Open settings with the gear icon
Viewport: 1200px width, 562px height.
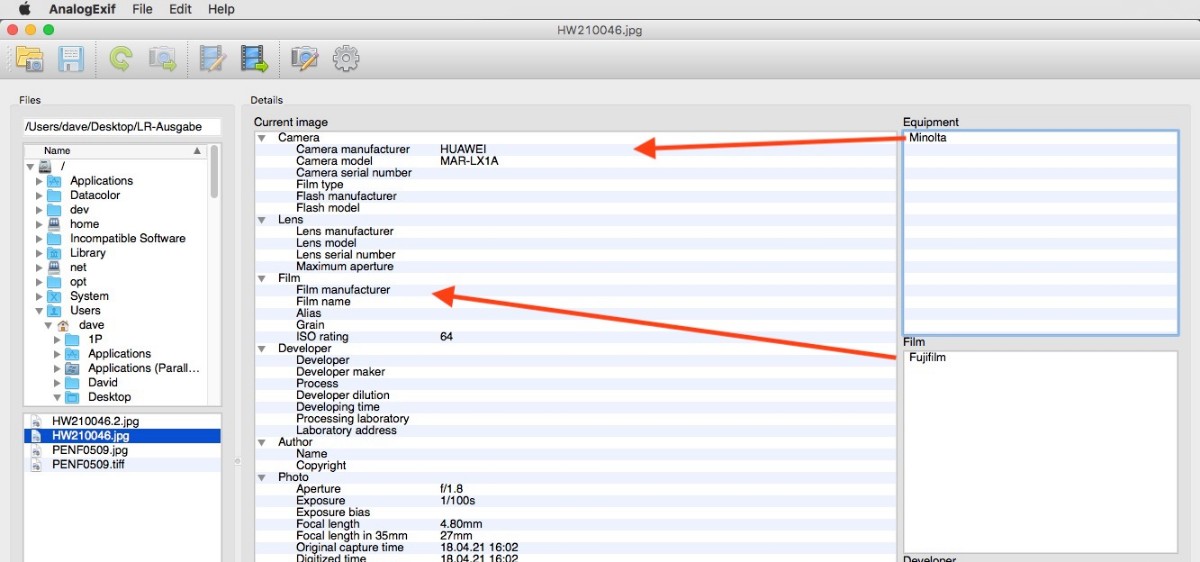pyautogui.click(x=346, y=59)
